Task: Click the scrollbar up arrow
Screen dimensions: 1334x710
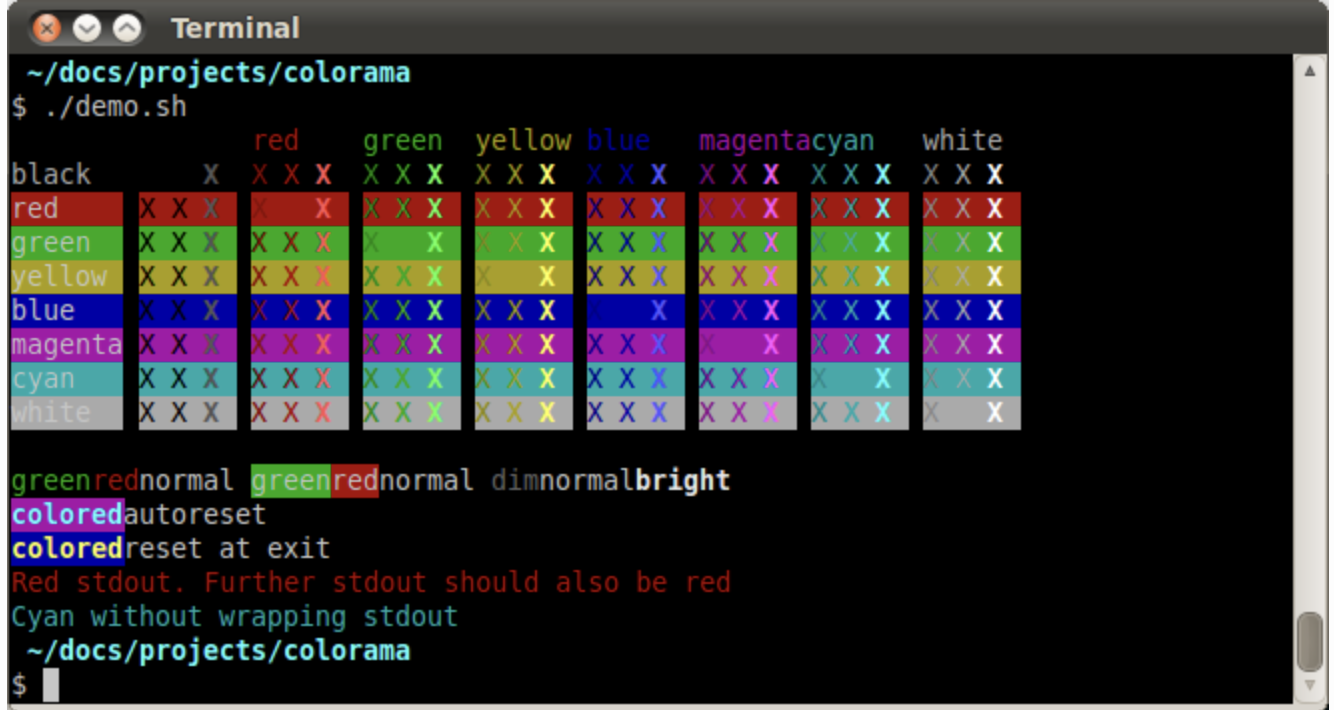Action: click(x=1309, y=72)
